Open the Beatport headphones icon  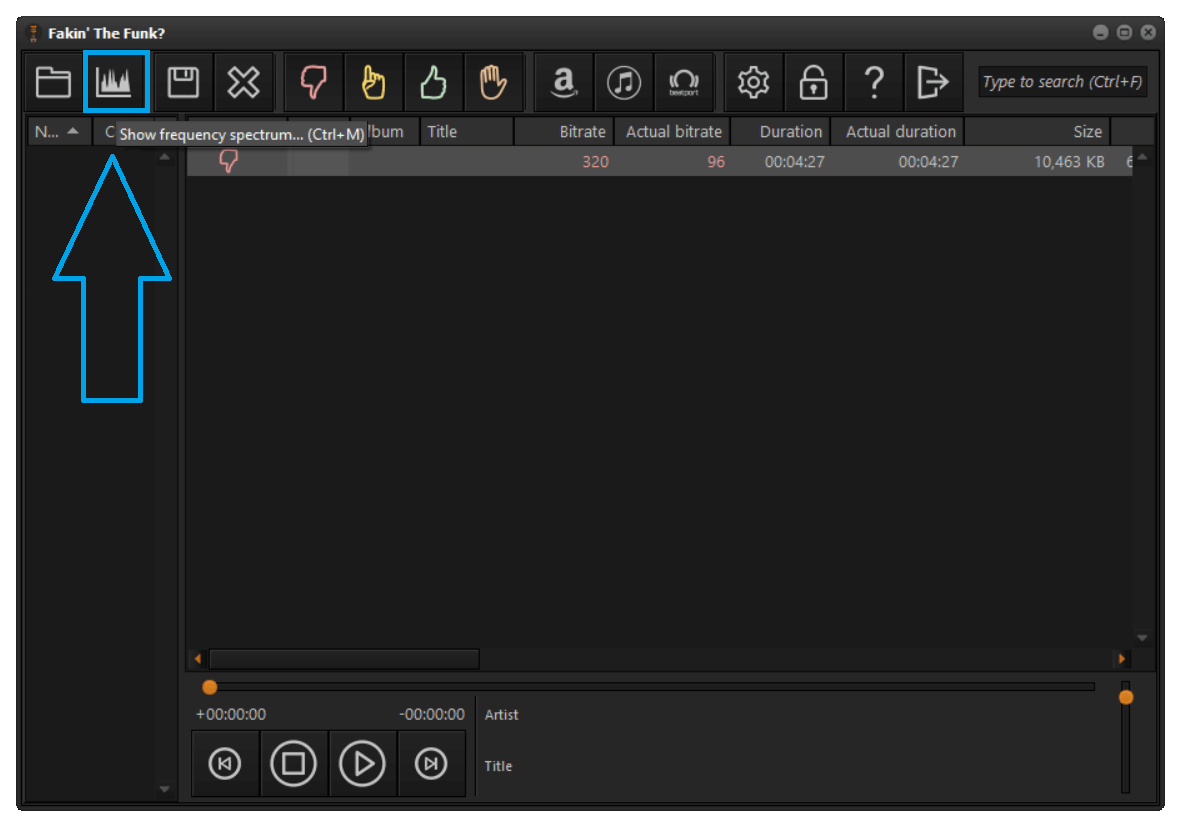(x=684, y=82)
